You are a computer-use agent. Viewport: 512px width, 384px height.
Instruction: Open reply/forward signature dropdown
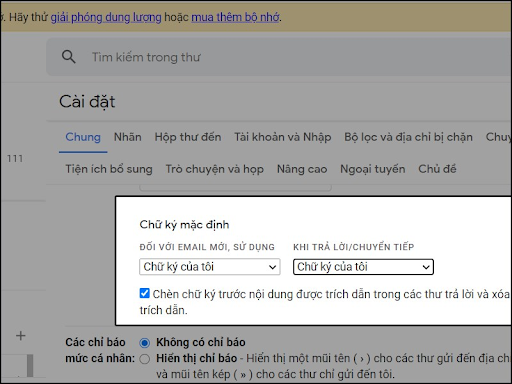tap(363, 267)
